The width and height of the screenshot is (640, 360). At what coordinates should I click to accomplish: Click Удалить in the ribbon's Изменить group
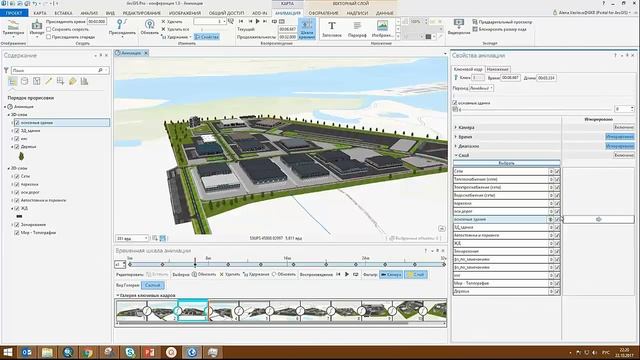click(x=172, y=21)
